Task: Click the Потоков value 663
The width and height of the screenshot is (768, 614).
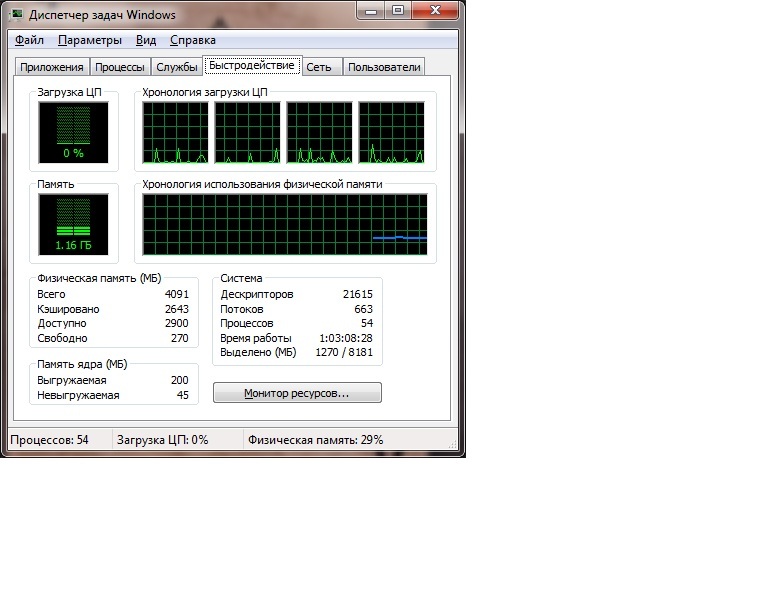Action: 363,309
